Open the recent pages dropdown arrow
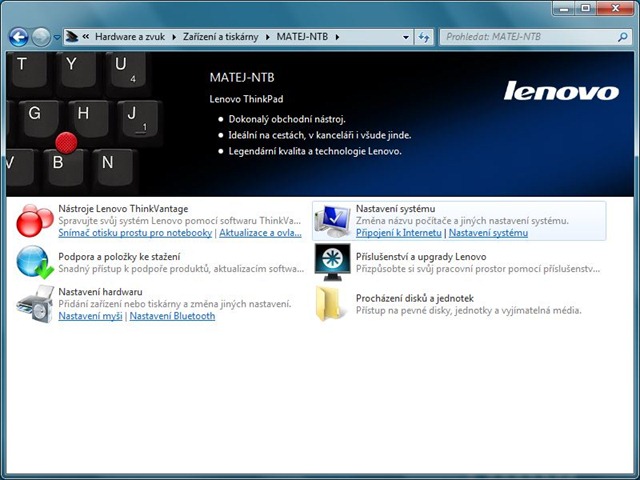 (58, 37)
